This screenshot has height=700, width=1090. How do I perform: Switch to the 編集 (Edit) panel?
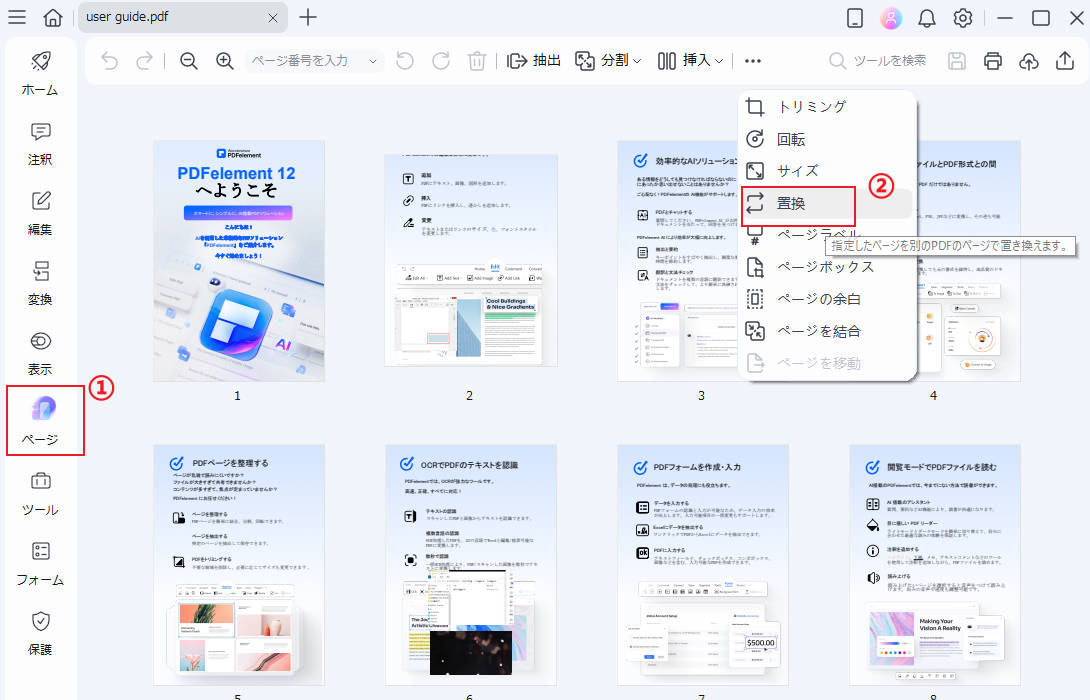(40, 213)
